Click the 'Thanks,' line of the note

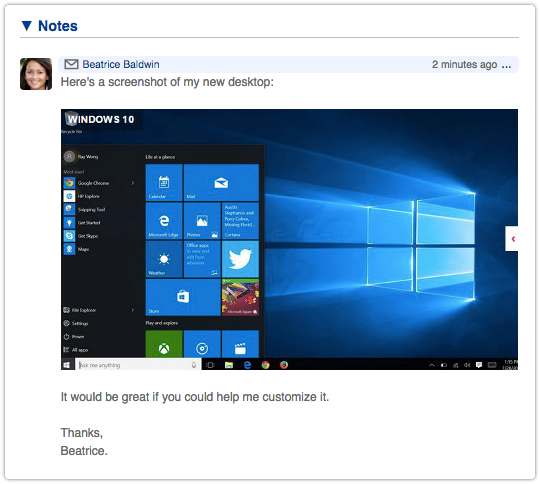pos(82,433)
